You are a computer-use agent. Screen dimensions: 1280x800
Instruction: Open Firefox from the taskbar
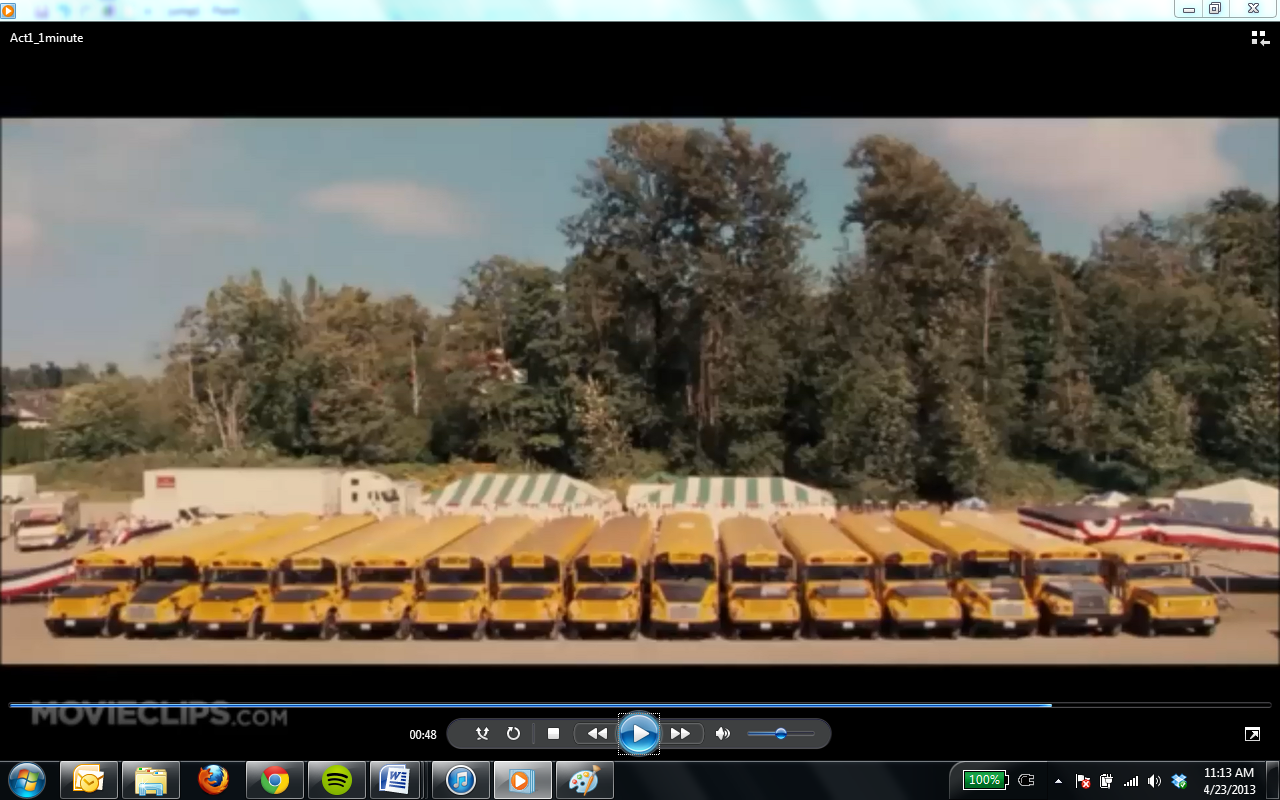click(x=213, y=780)
